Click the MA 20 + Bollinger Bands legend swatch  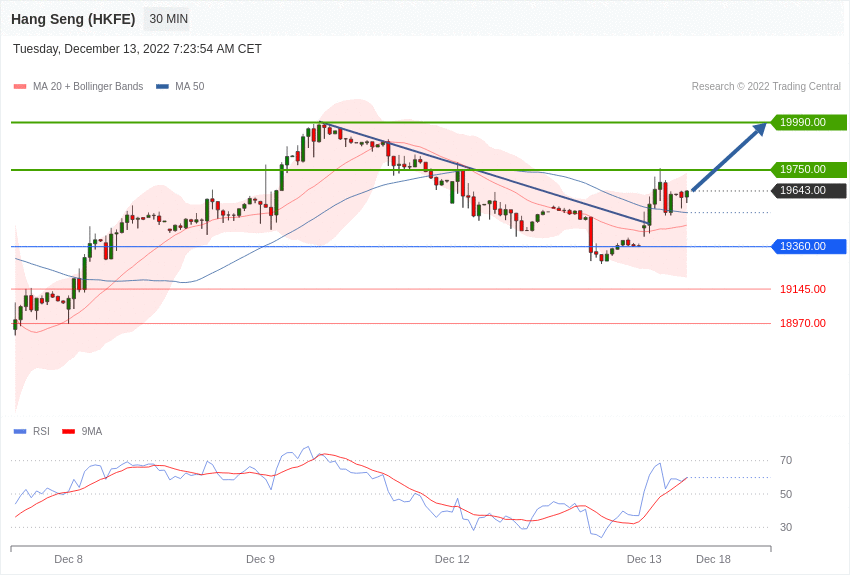(20, 87)
